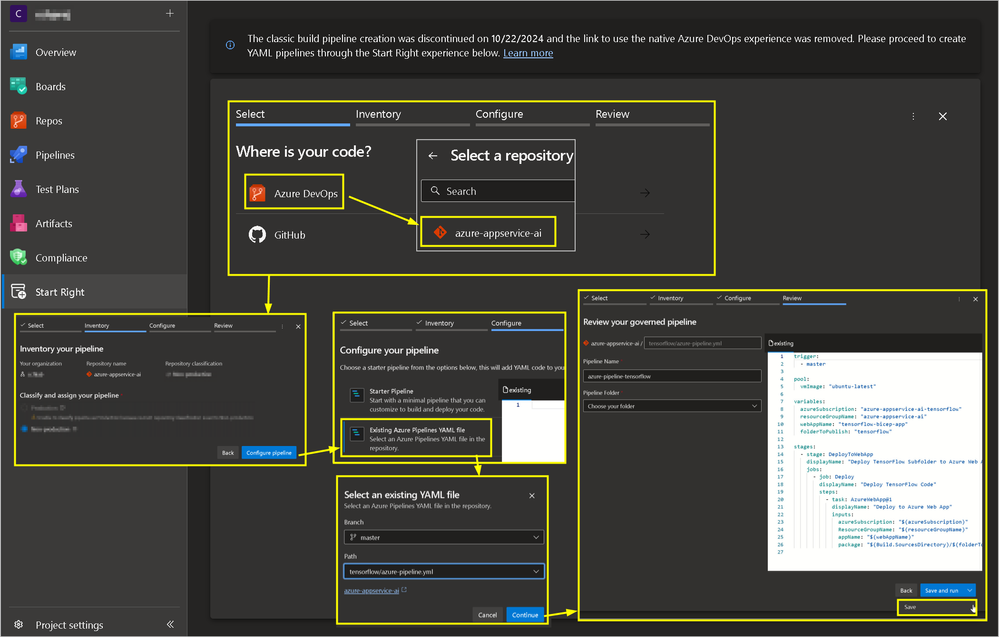
Task: Open the Test Plans menu item
Action: [x=95, y=189]
